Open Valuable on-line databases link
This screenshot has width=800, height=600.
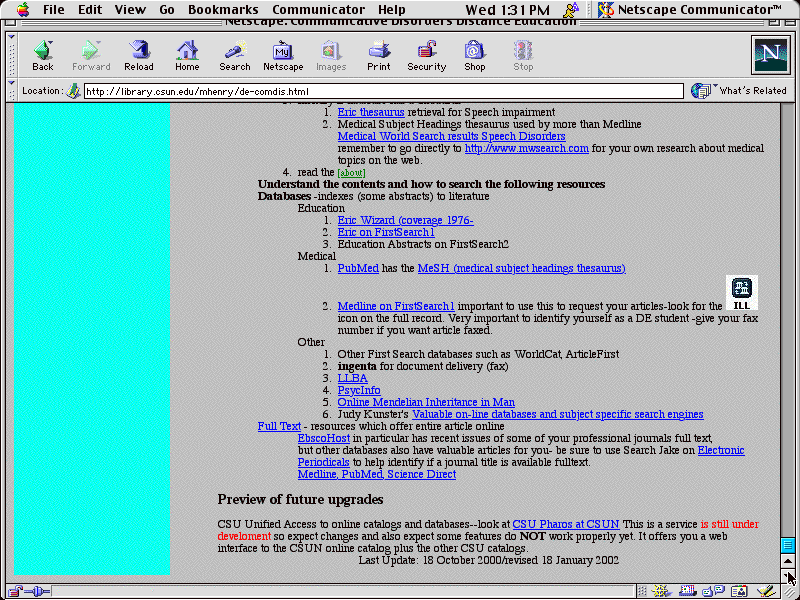pyautogui.click(x=558, y=414)
